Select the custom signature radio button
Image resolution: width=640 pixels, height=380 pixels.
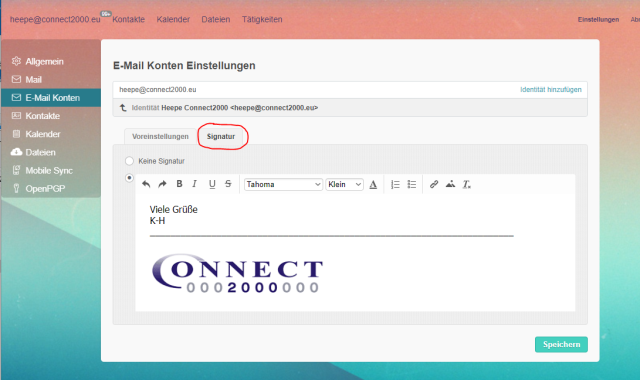coord(129,178)
